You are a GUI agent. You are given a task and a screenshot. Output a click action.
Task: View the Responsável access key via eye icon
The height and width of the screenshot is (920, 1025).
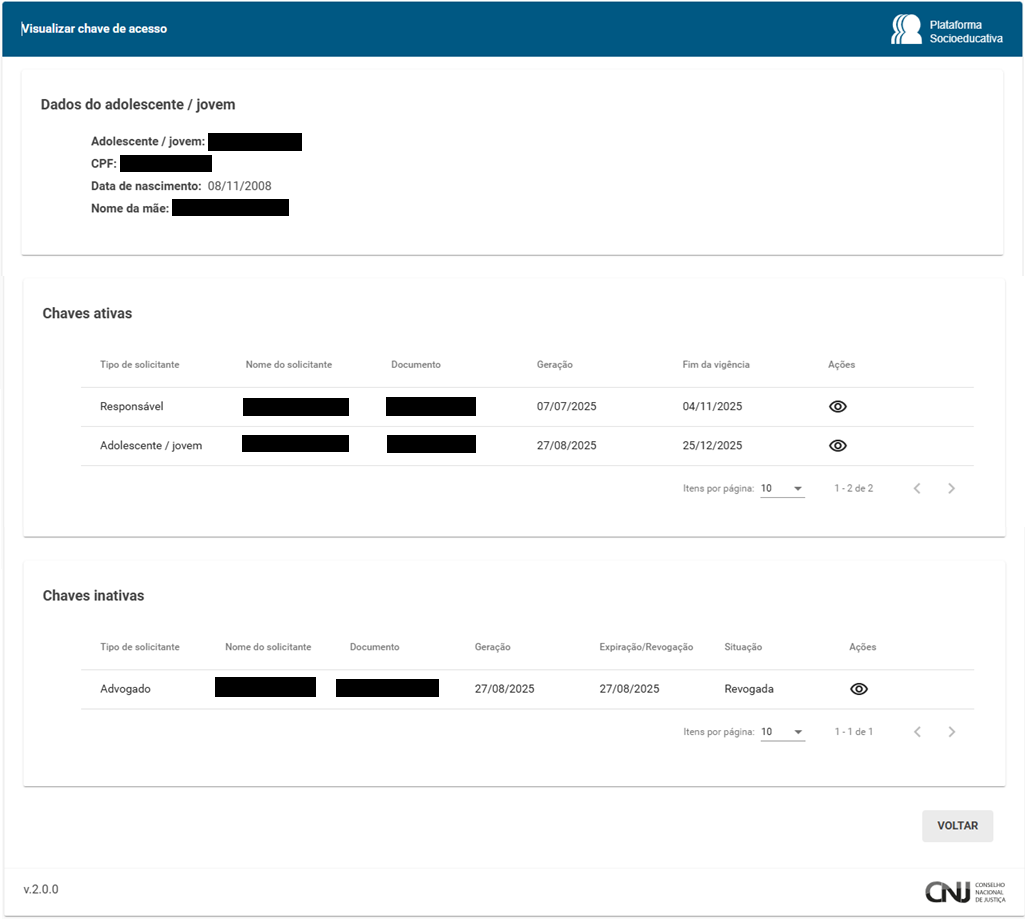tap(838, 407)
